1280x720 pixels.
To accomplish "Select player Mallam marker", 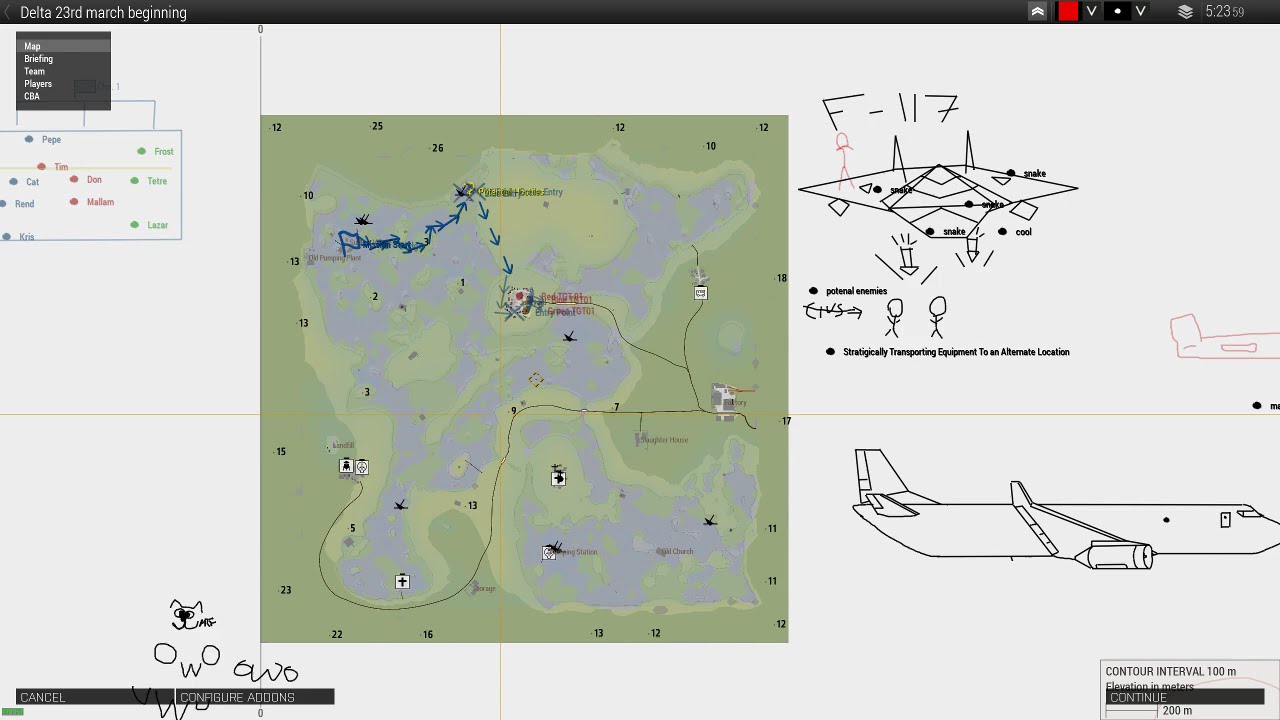I will tap(74, 202).
